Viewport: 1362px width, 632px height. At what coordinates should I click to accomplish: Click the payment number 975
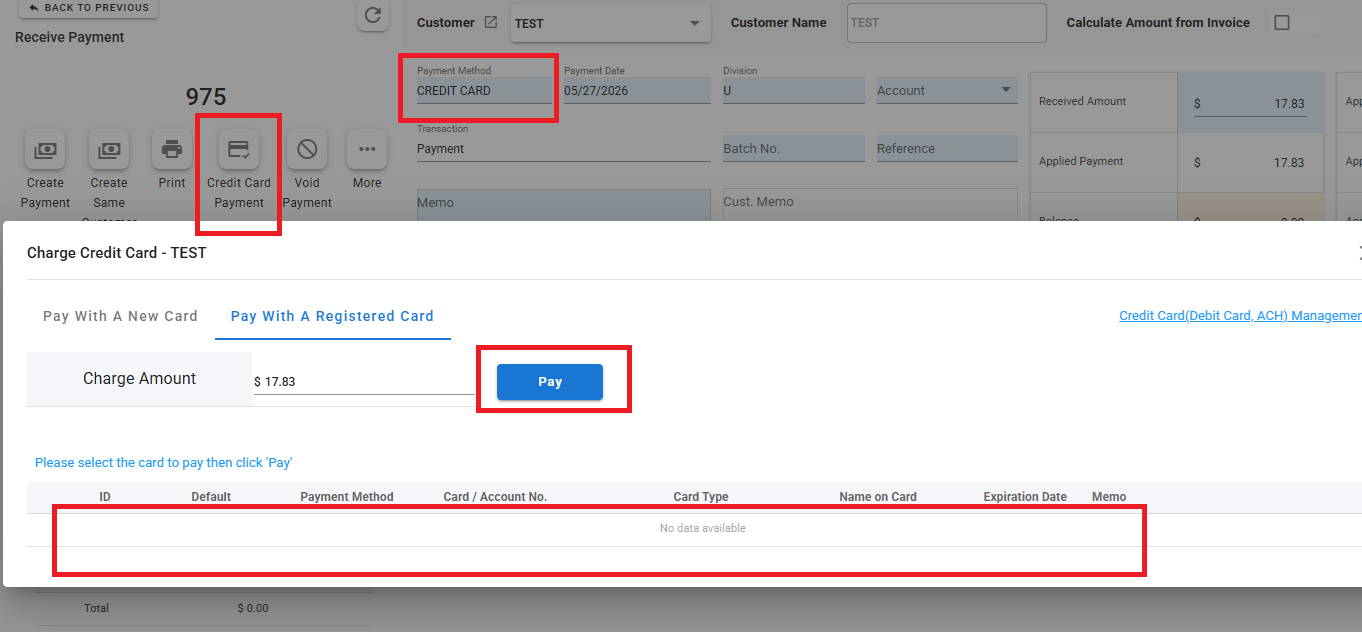click(206, 97)
